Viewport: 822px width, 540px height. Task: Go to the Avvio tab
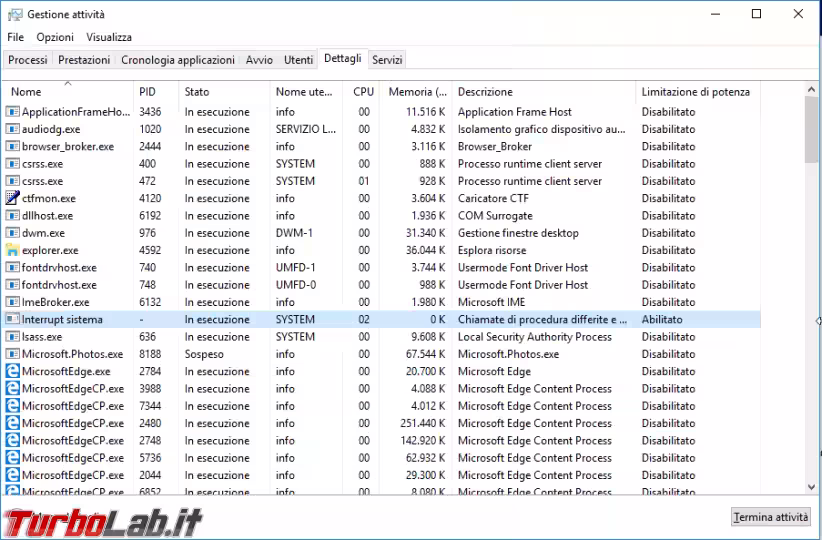259,60
